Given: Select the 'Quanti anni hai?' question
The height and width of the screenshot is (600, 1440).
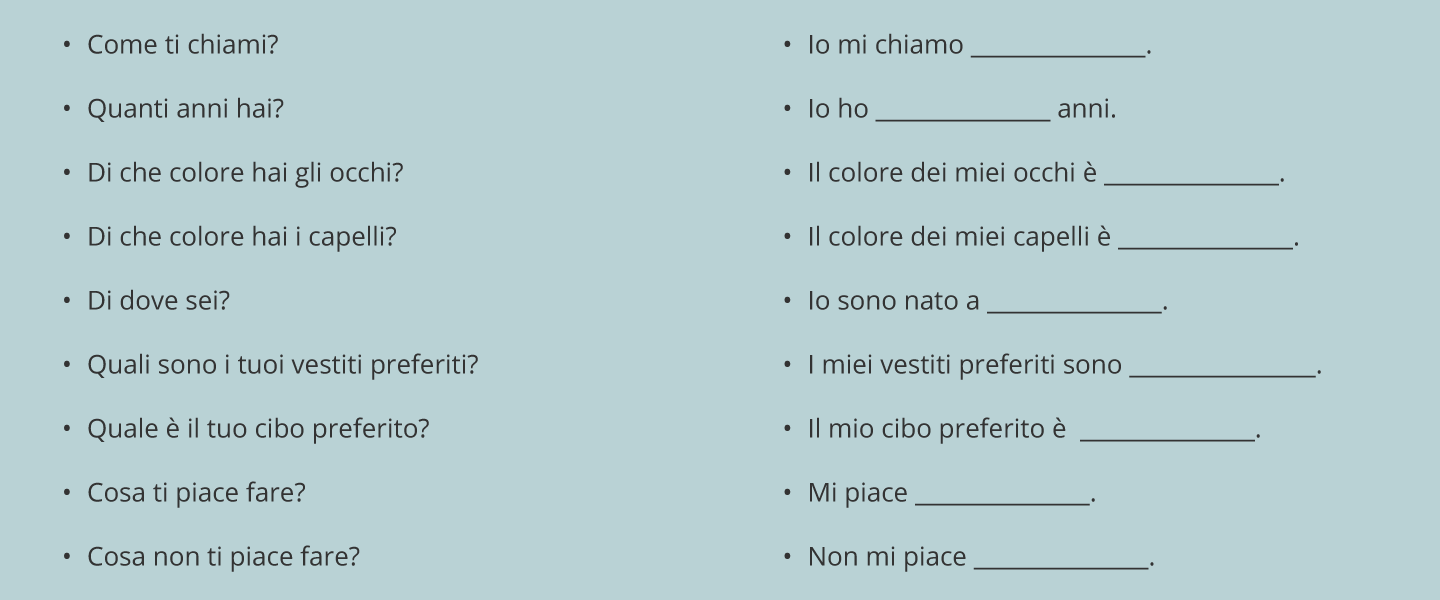Looking at the screenshot, I should coord(185,109).
